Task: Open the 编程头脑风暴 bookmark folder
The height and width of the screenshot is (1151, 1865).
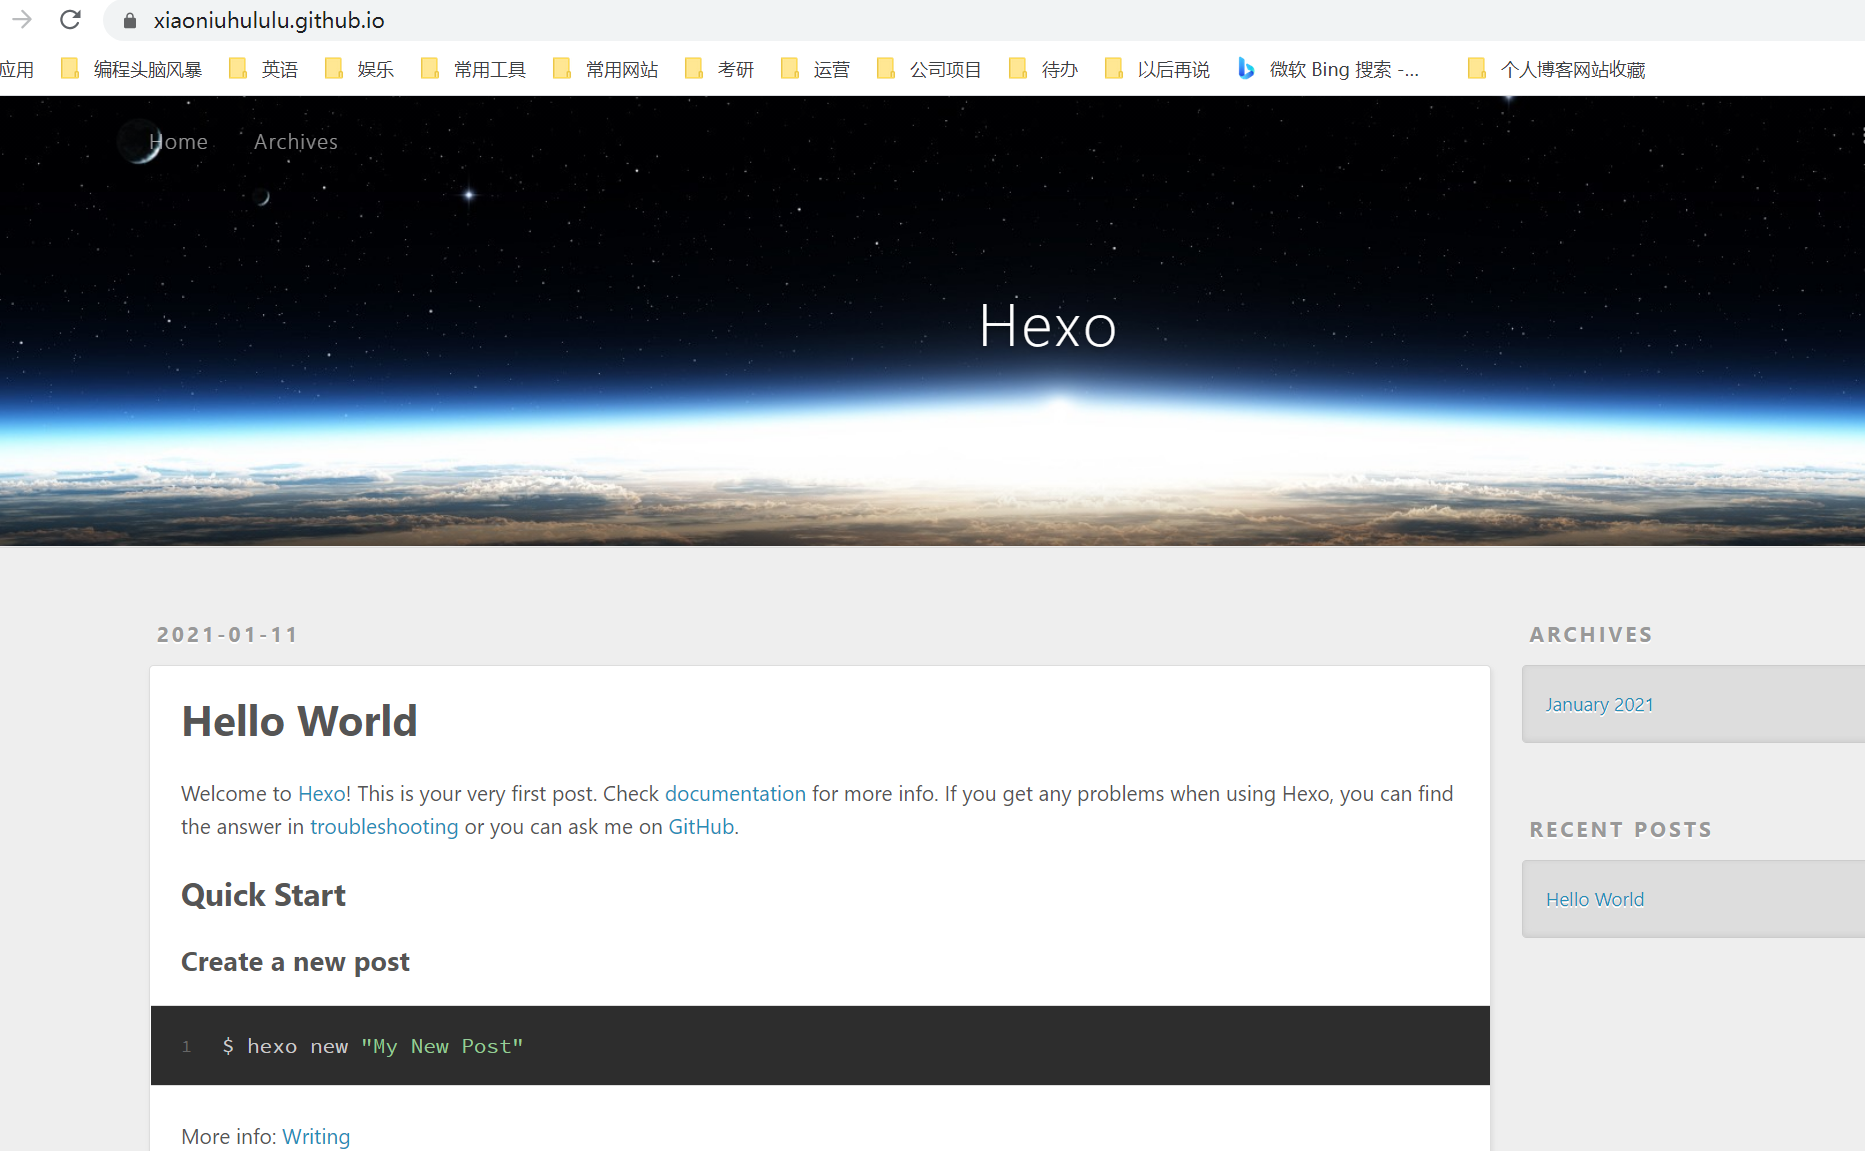Action: click(x=131, y=69)
